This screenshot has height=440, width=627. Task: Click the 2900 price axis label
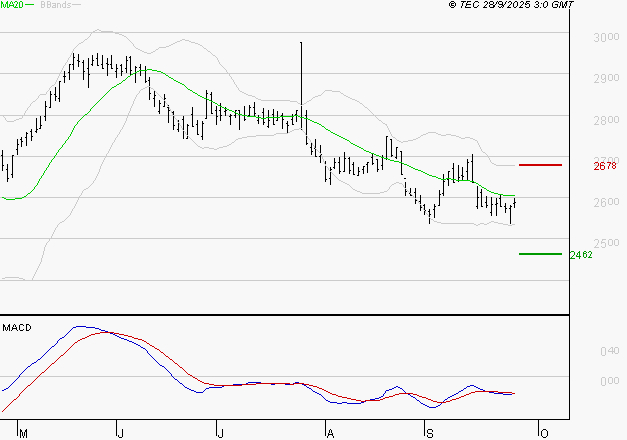[x=606, y=78]
